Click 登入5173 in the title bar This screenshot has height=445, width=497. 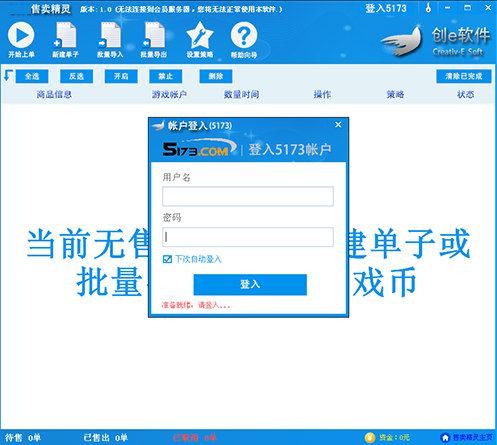[x=386, y=8]
